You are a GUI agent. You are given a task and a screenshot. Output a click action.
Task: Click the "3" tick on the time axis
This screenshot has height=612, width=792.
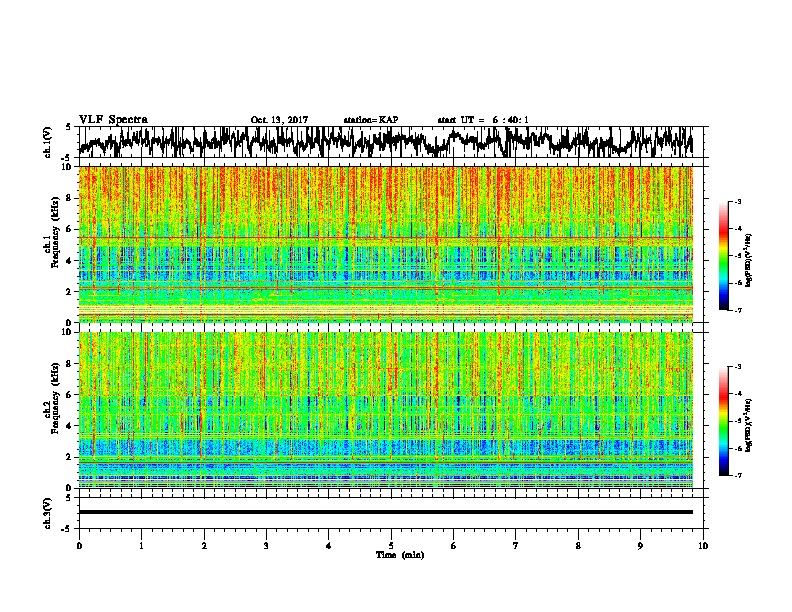pos(266,546)
